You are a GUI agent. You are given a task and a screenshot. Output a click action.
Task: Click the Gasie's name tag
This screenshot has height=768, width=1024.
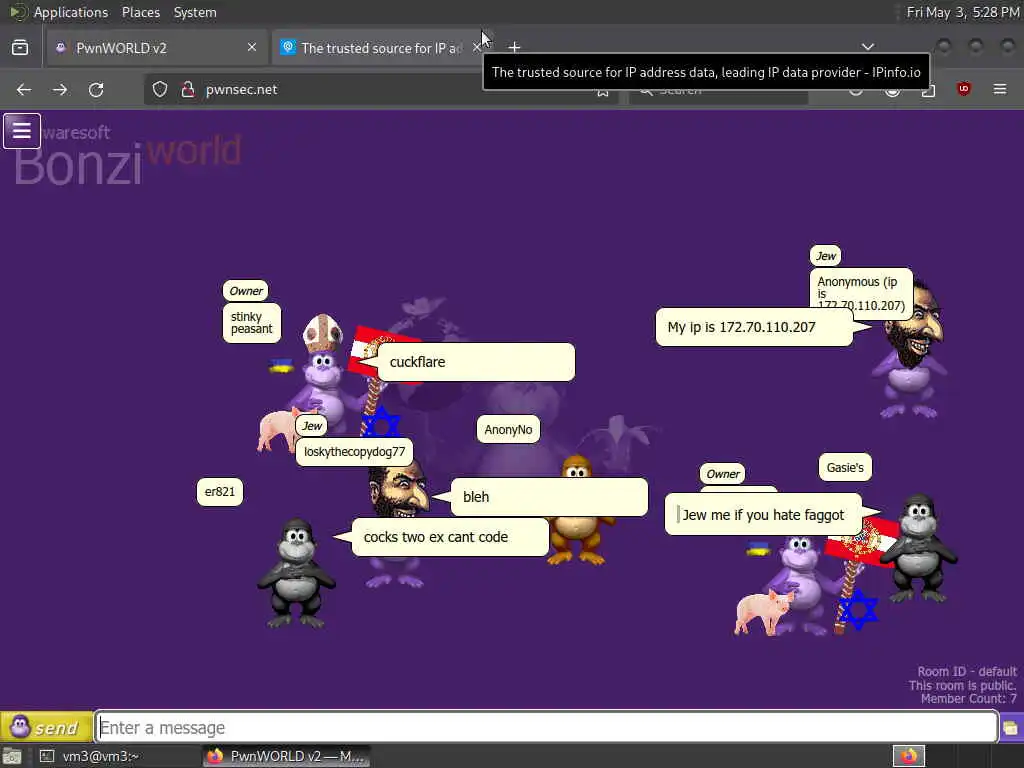845,468
